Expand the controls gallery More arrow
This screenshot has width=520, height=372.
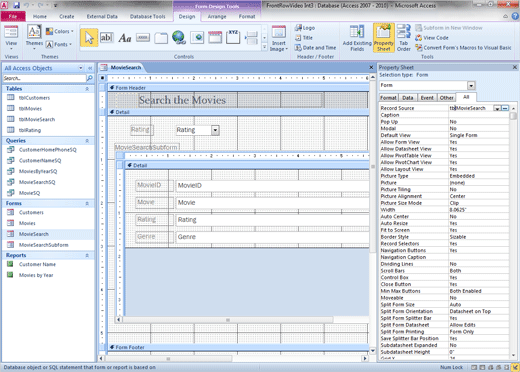tap(265, 47)
